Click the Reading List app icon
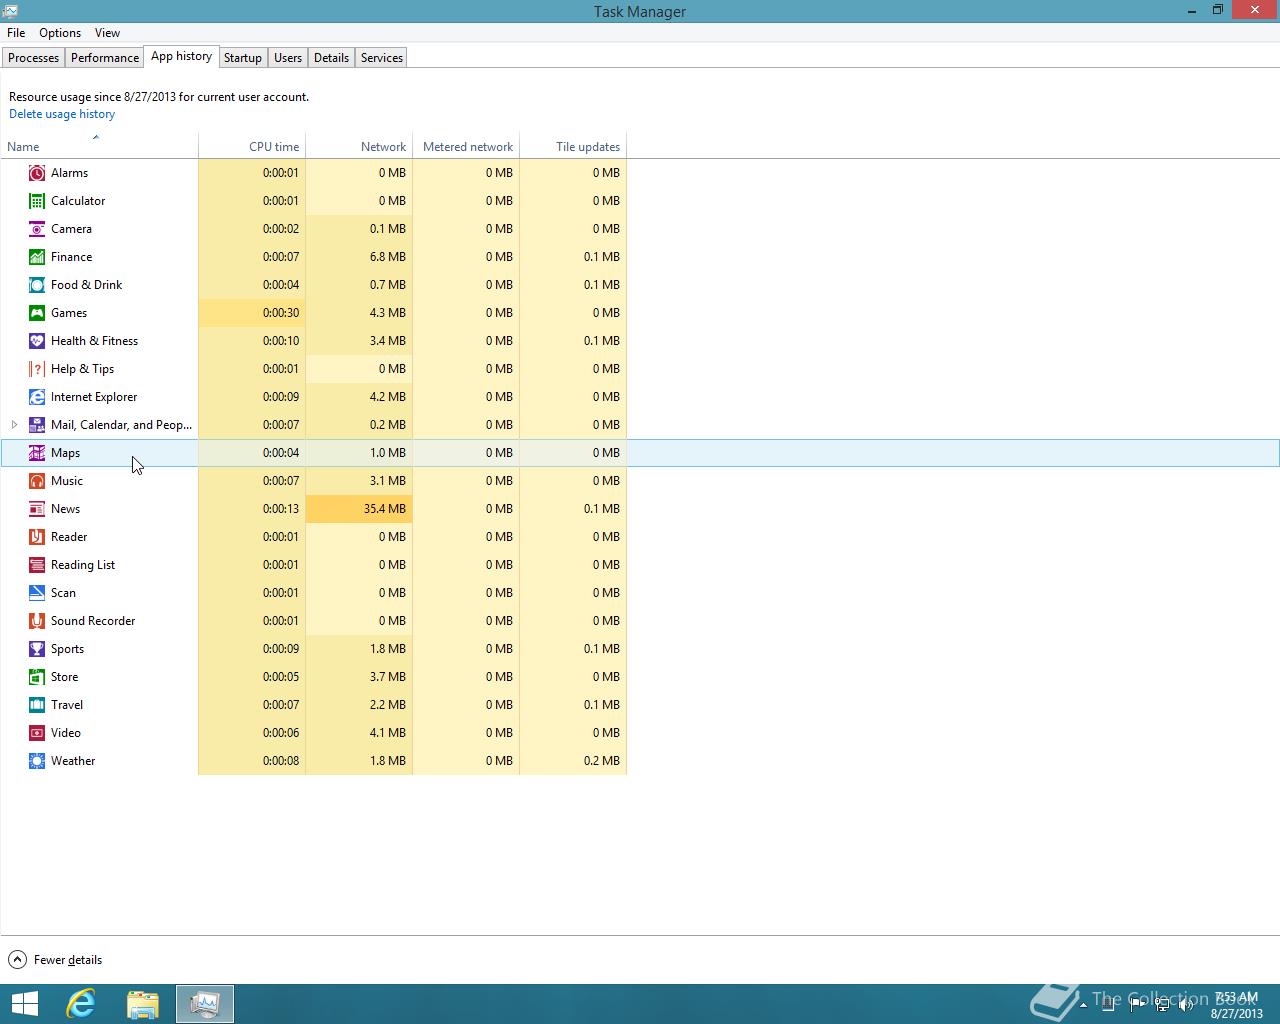Image resolution: width=1280 pixels, height=1024 pixels. pos(37,565)
